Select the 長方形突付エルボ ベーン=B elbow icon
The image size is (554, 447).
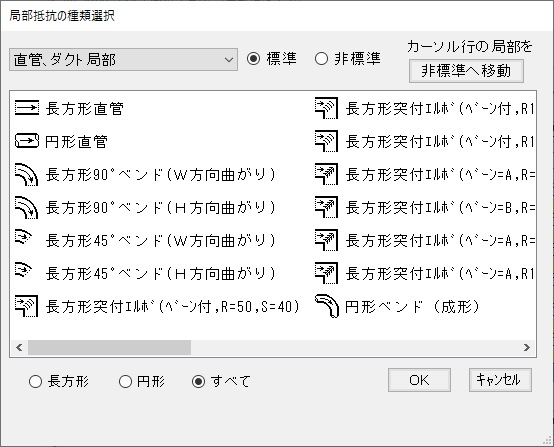pyautogui.click(x=326, y=207)
